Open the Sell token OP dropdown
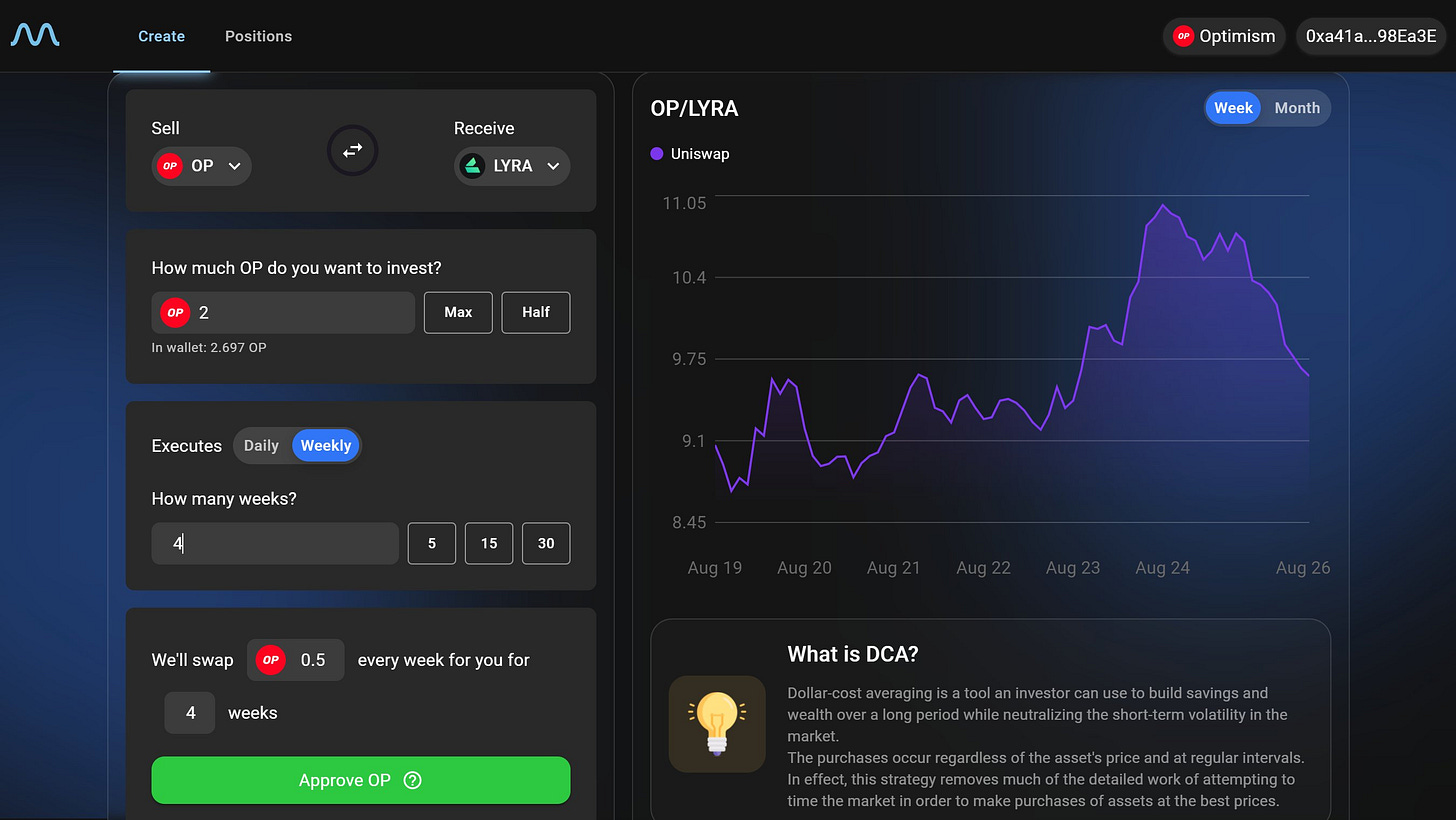The height and width of the screenshot is (820, 1456). click(202, 166)
